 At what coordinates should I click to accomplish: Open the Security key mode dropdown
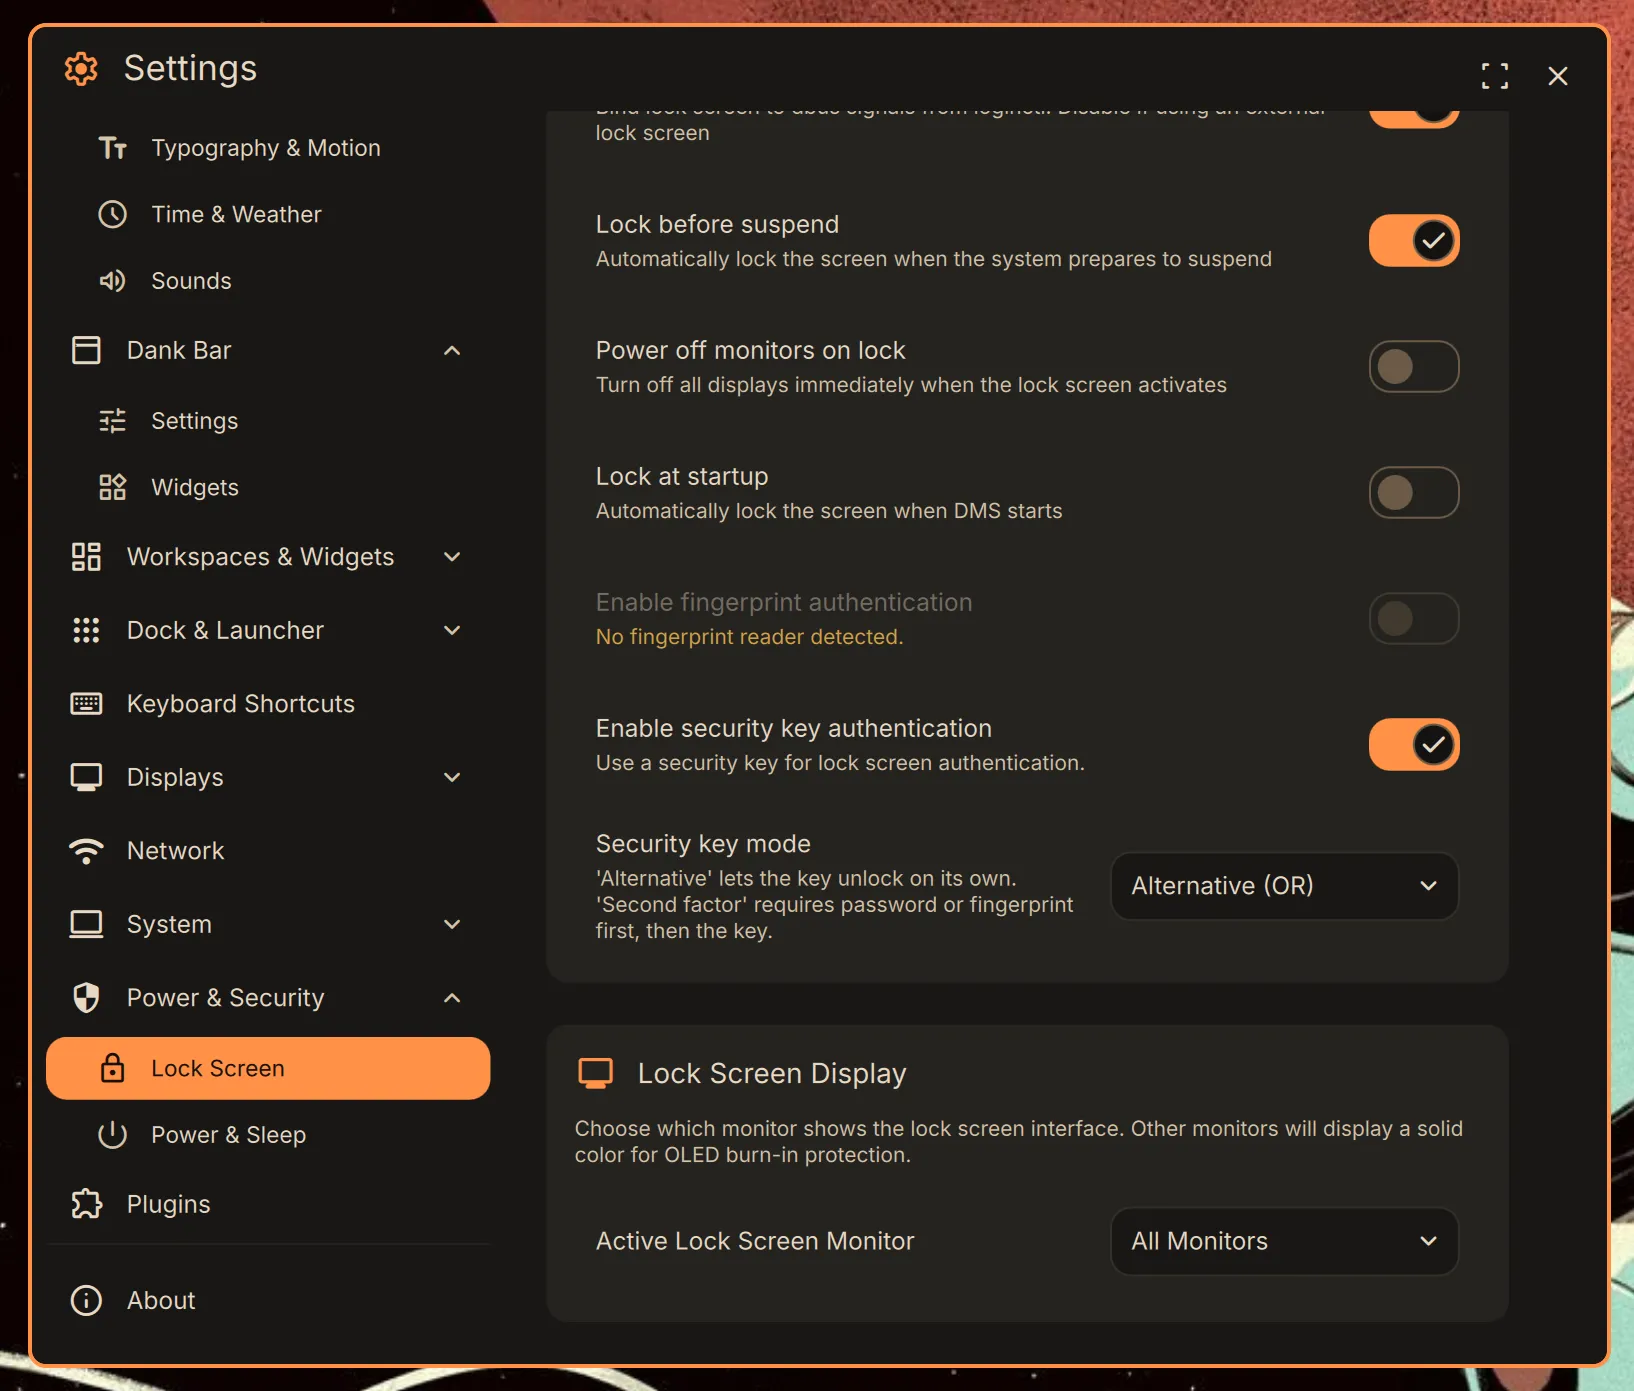(1284, 886)
